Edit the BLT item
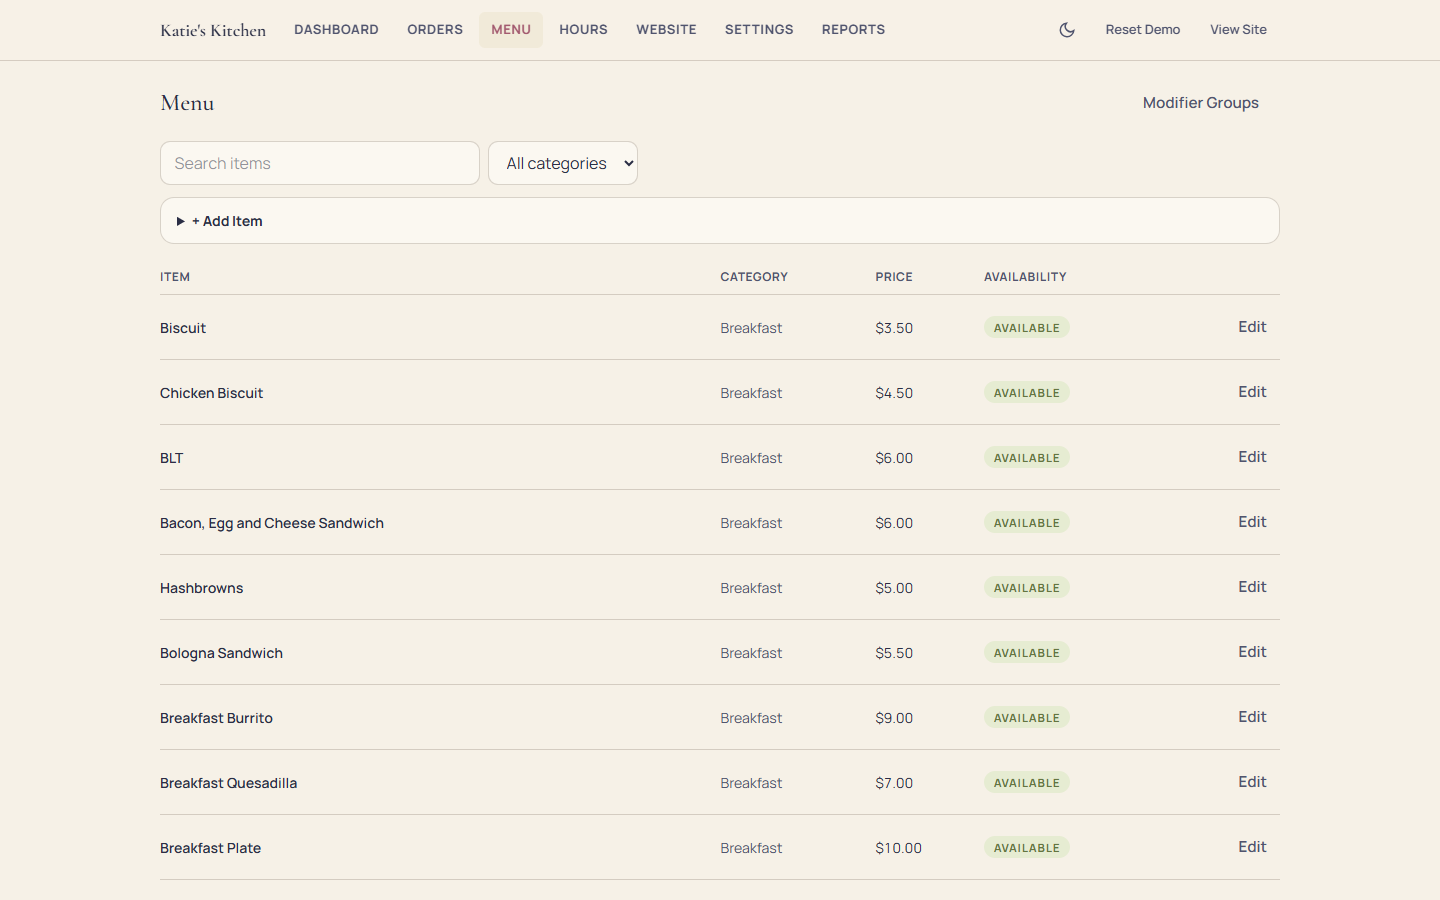 1252,457
